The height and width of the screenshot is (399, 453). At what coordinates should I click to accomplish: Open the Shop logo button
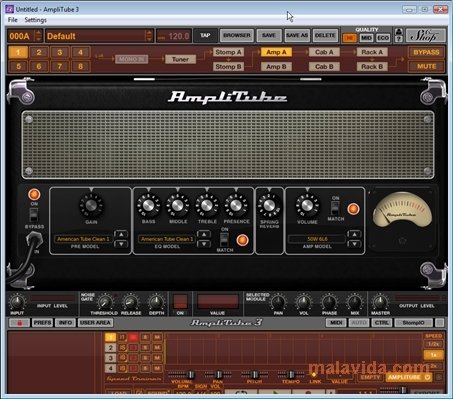click(x=425, y=36)
